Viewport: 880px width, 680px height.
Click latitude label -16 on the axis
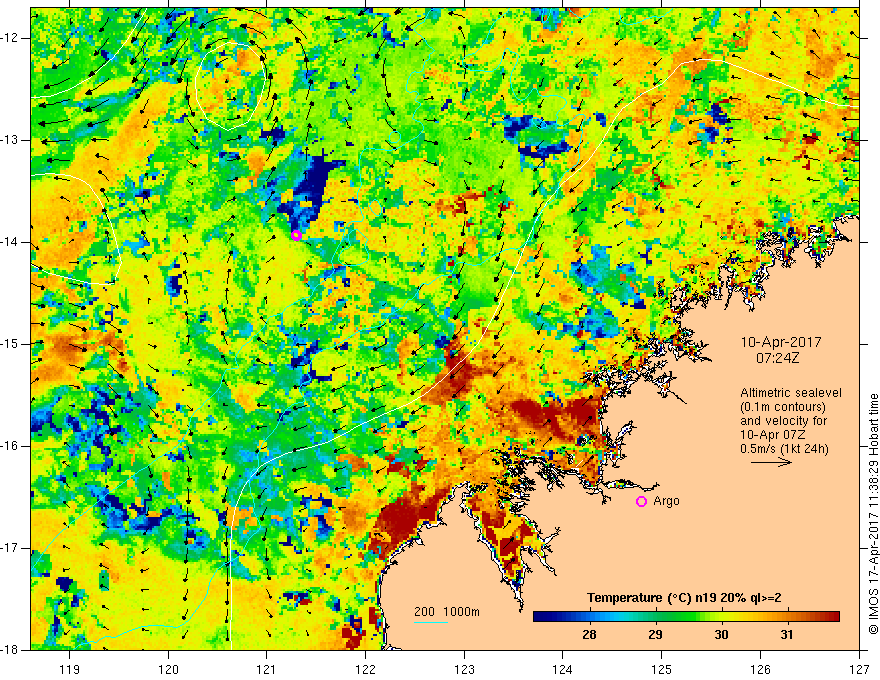coord(10,446)
